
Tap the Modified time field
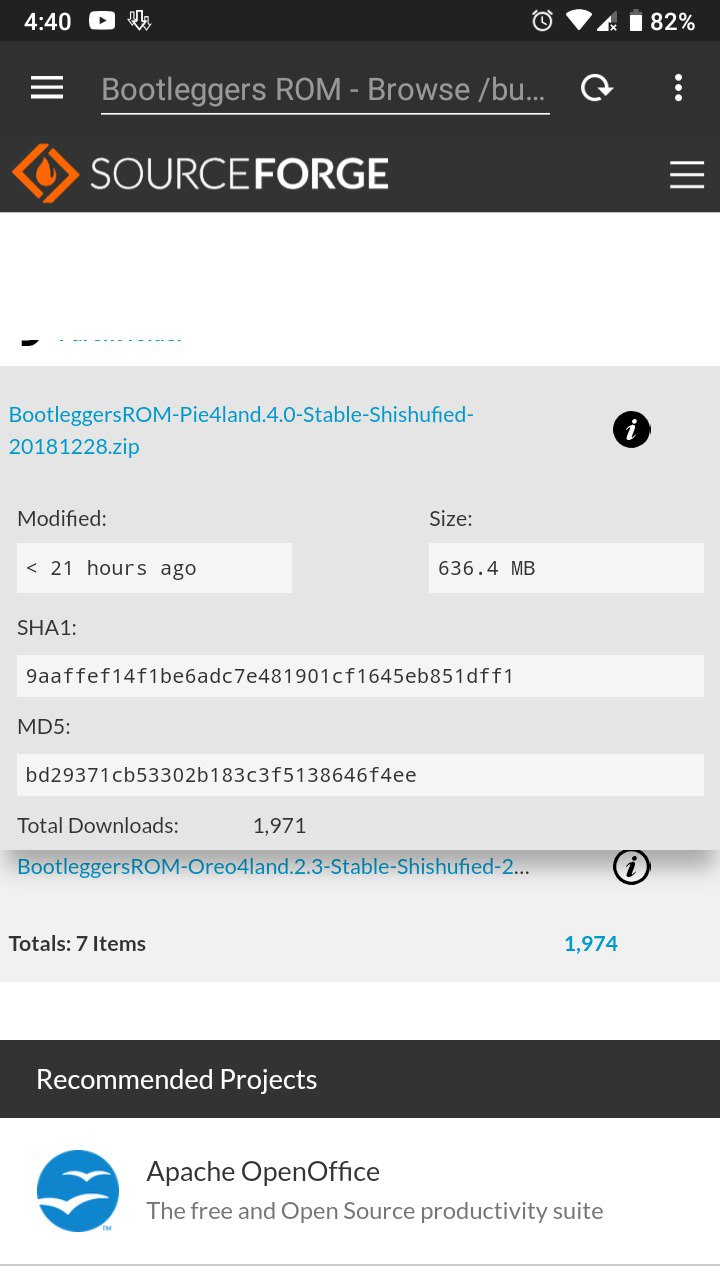point(154,568)
